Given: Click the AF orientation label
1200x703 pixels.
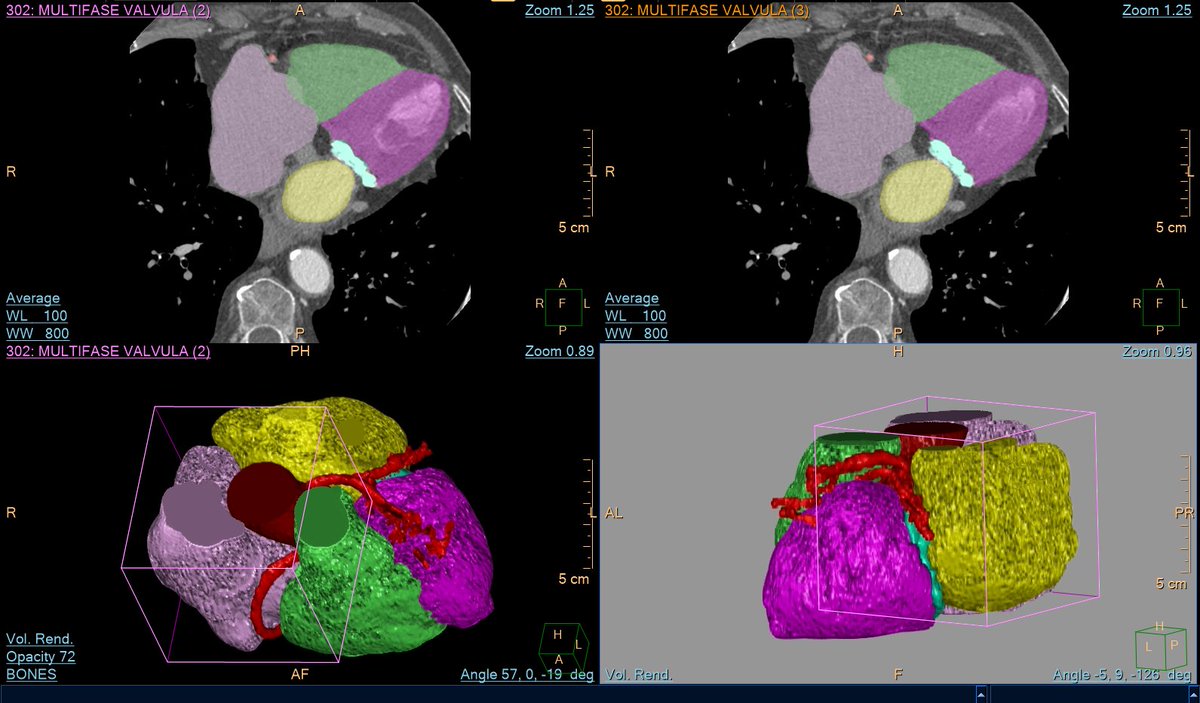Looking at the screenshot, I should (299, 675).
